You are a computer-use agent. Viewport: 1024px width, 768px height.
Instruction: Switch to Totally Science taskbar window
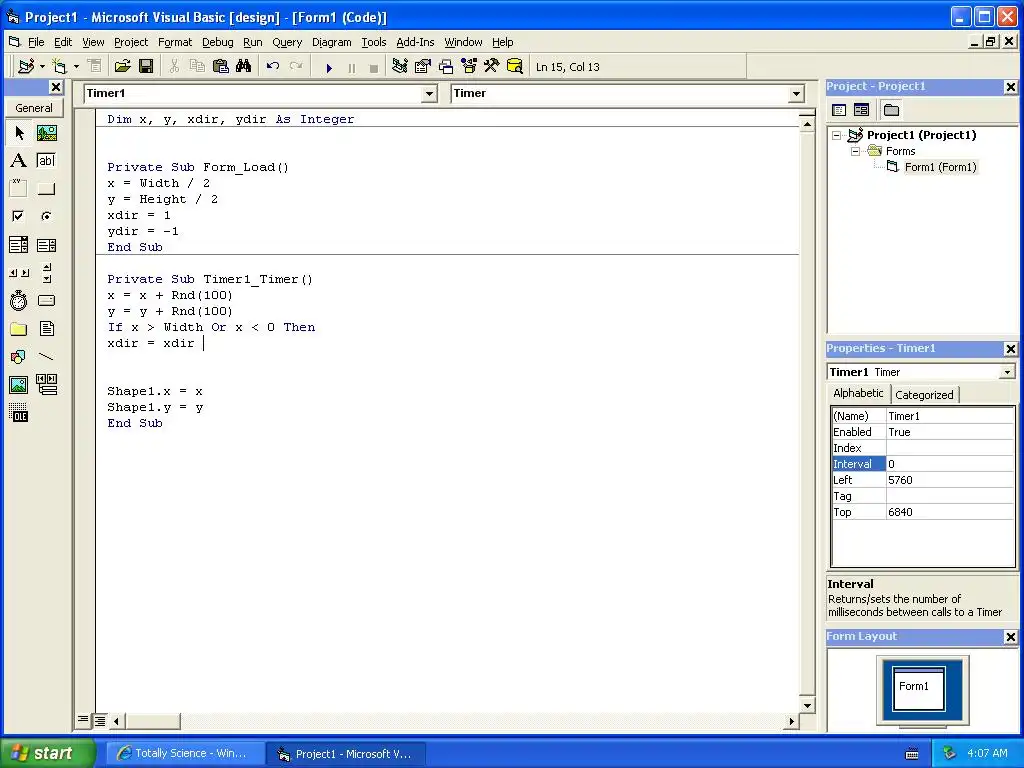click(185, 754)
